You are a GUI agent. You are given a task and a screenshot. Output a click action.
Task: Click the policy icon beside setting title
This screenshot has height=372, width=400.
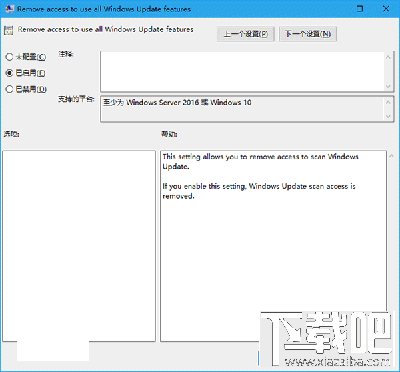9,30
